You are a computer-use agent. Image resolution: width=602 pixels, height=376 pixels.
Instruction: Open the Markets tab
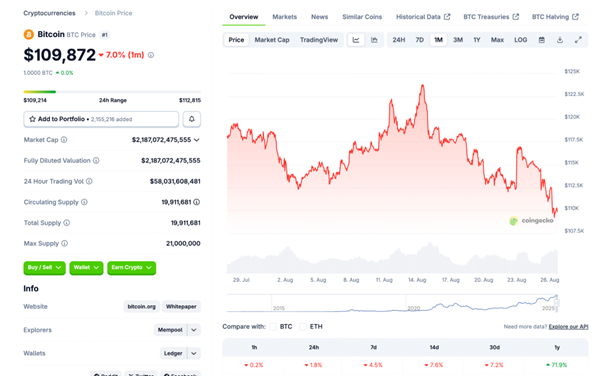point(284,17)
